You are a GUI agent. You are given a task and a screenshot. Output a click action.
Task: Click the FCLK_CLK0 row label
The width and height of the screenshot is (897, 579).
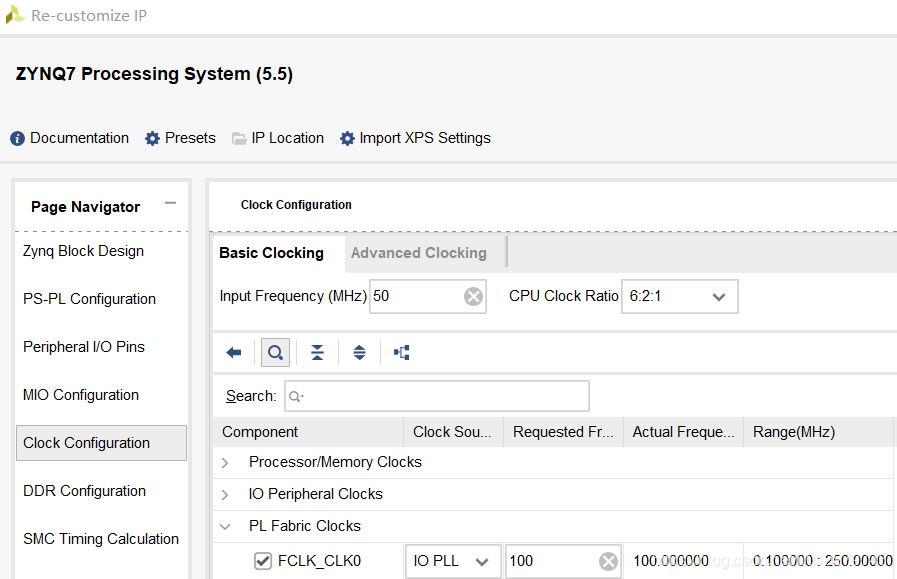tap(319, 561)
